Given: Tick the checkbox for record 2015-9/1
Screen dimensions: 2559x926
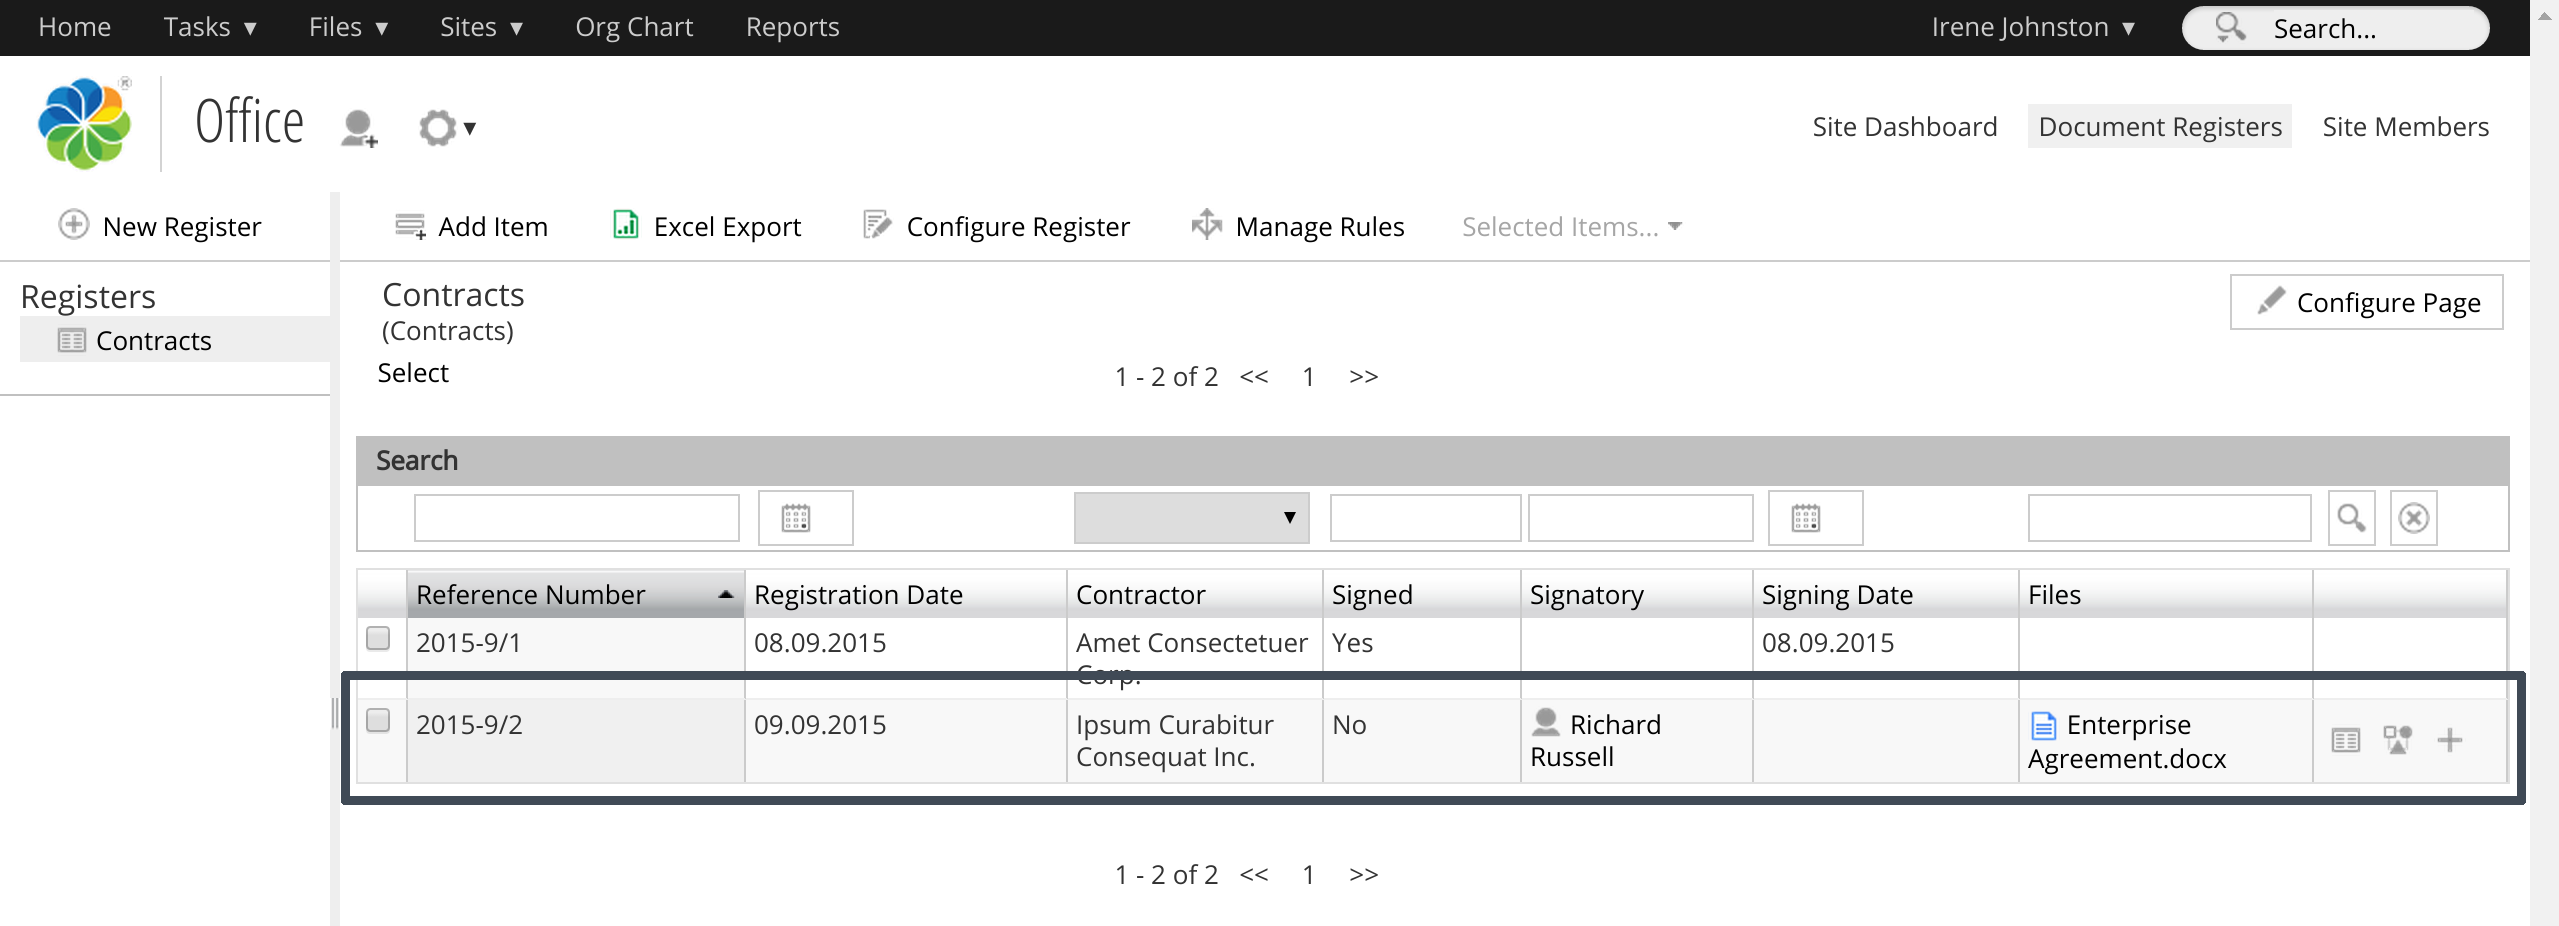Looking at the screenshot, I should [x=378, y=639].
